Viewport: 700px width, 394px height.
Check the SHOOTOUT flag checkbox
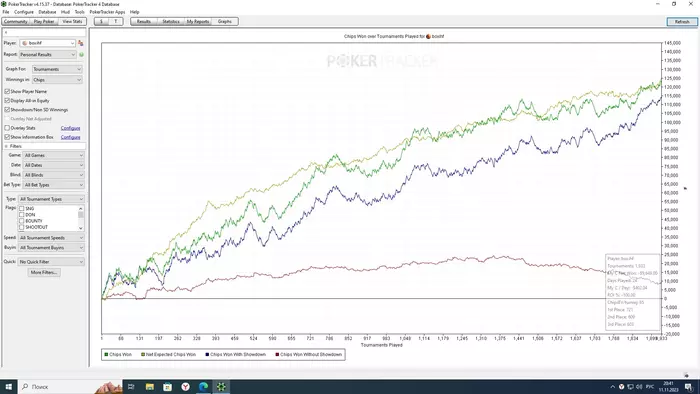21,227
